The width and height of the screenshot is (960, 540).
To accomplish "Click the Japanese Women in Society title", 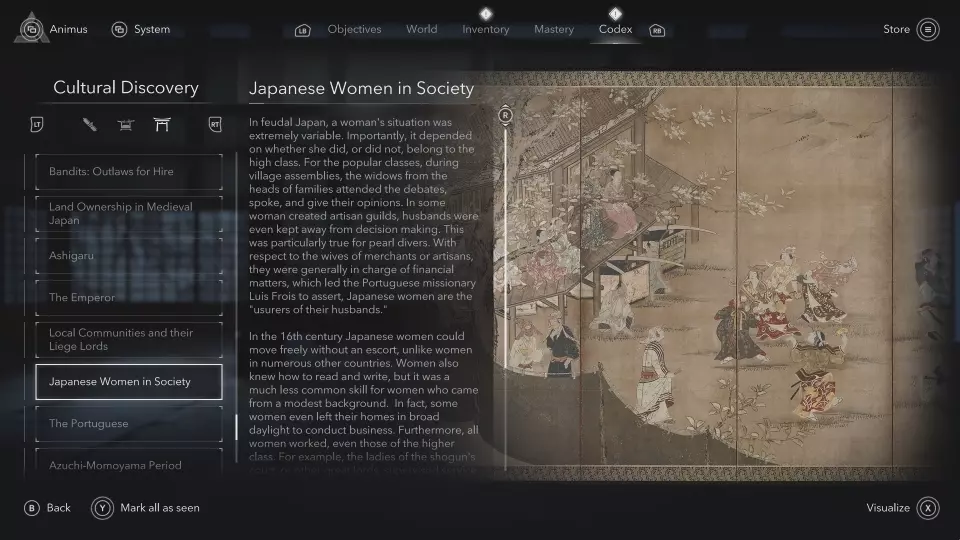I will click(361, 88).
